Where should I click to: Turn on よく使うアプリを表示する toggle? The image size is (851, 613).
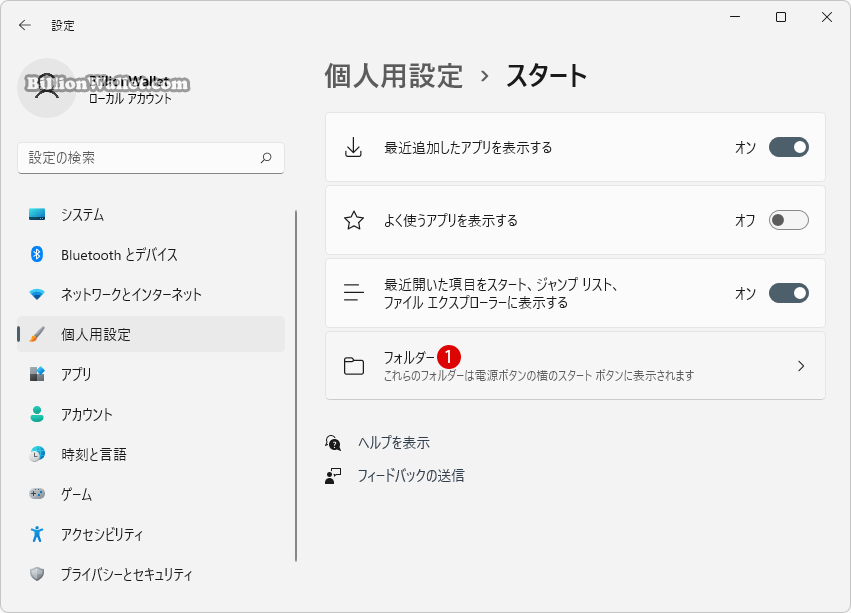pyautogui.click(x=789, y=220)
